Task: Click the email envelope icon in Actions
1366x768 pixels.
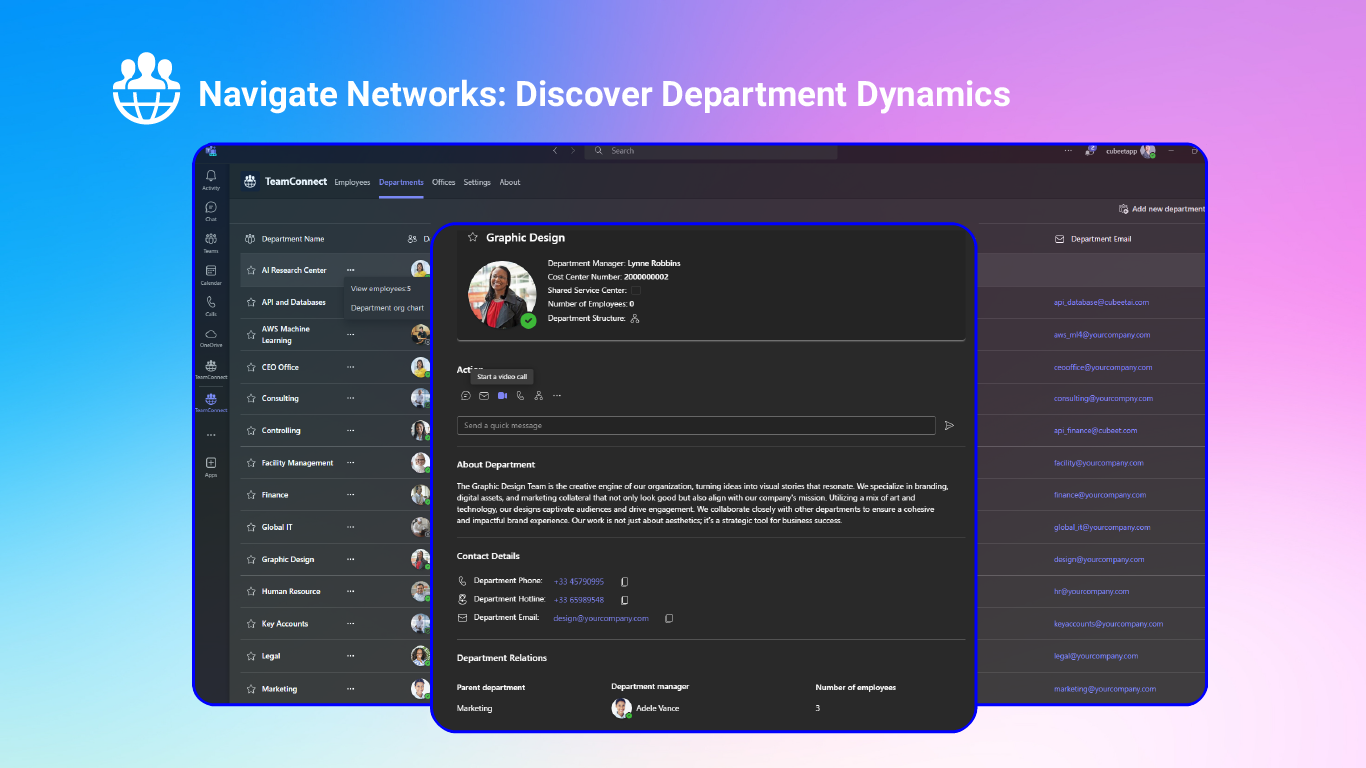Action: [484, 395]
